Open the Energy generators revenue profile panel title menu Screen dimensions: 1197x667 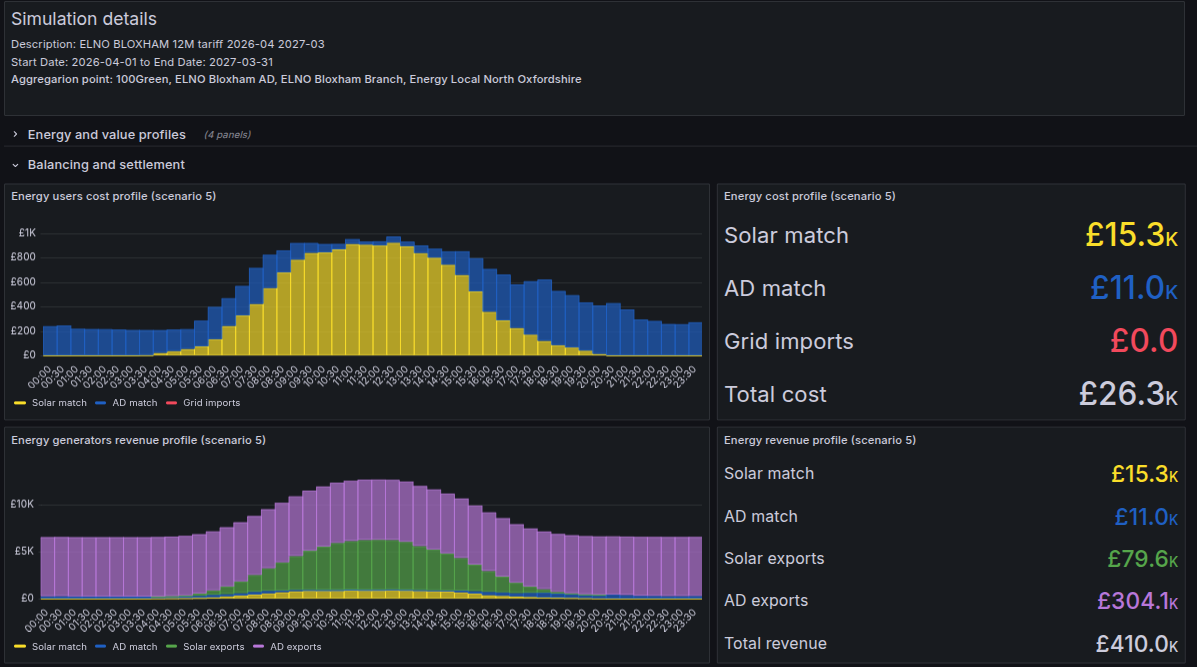click(x=138, y=440)
